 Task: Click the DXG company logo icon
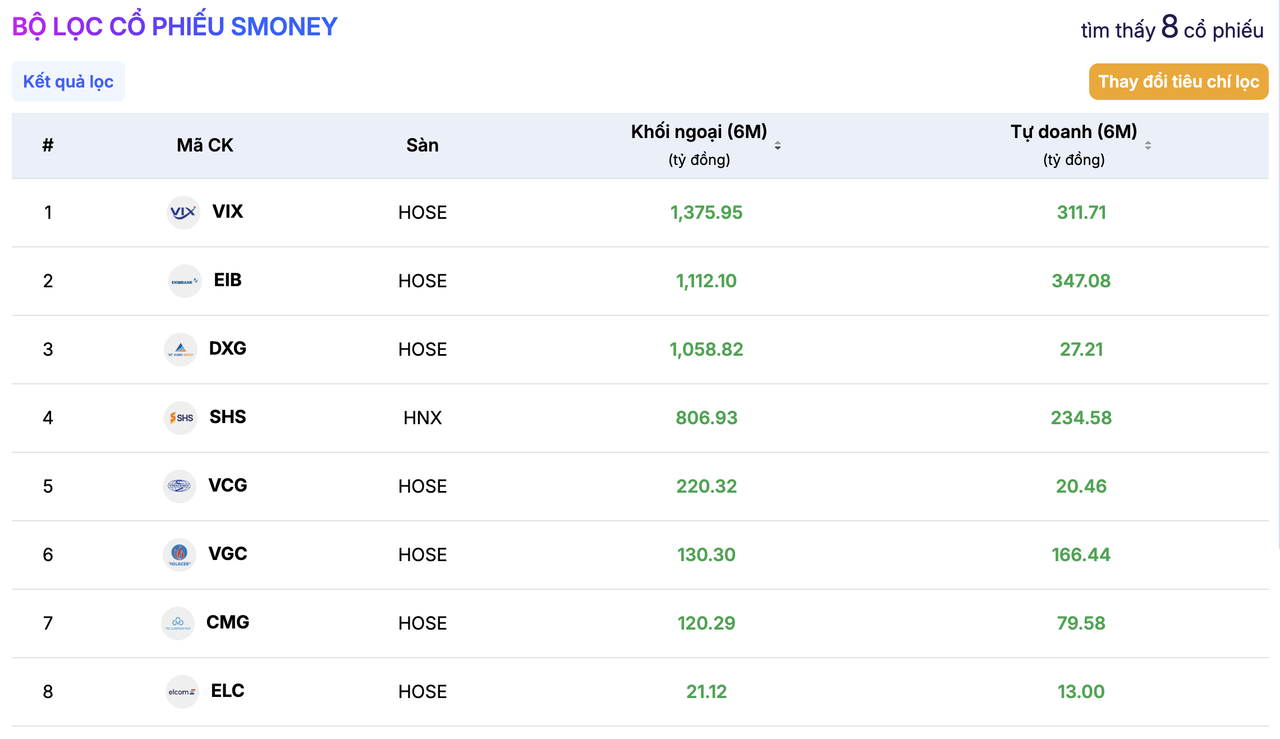(x=181, y=349)
